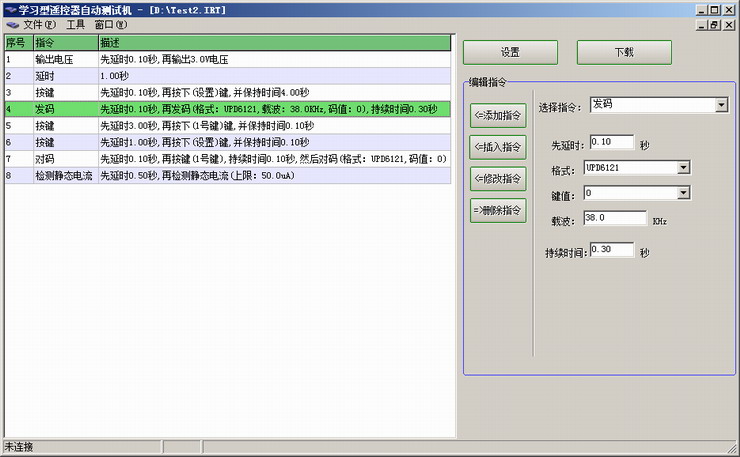Open the 窗口 menu
Screen dimensions: 740x457
point(110,24)
